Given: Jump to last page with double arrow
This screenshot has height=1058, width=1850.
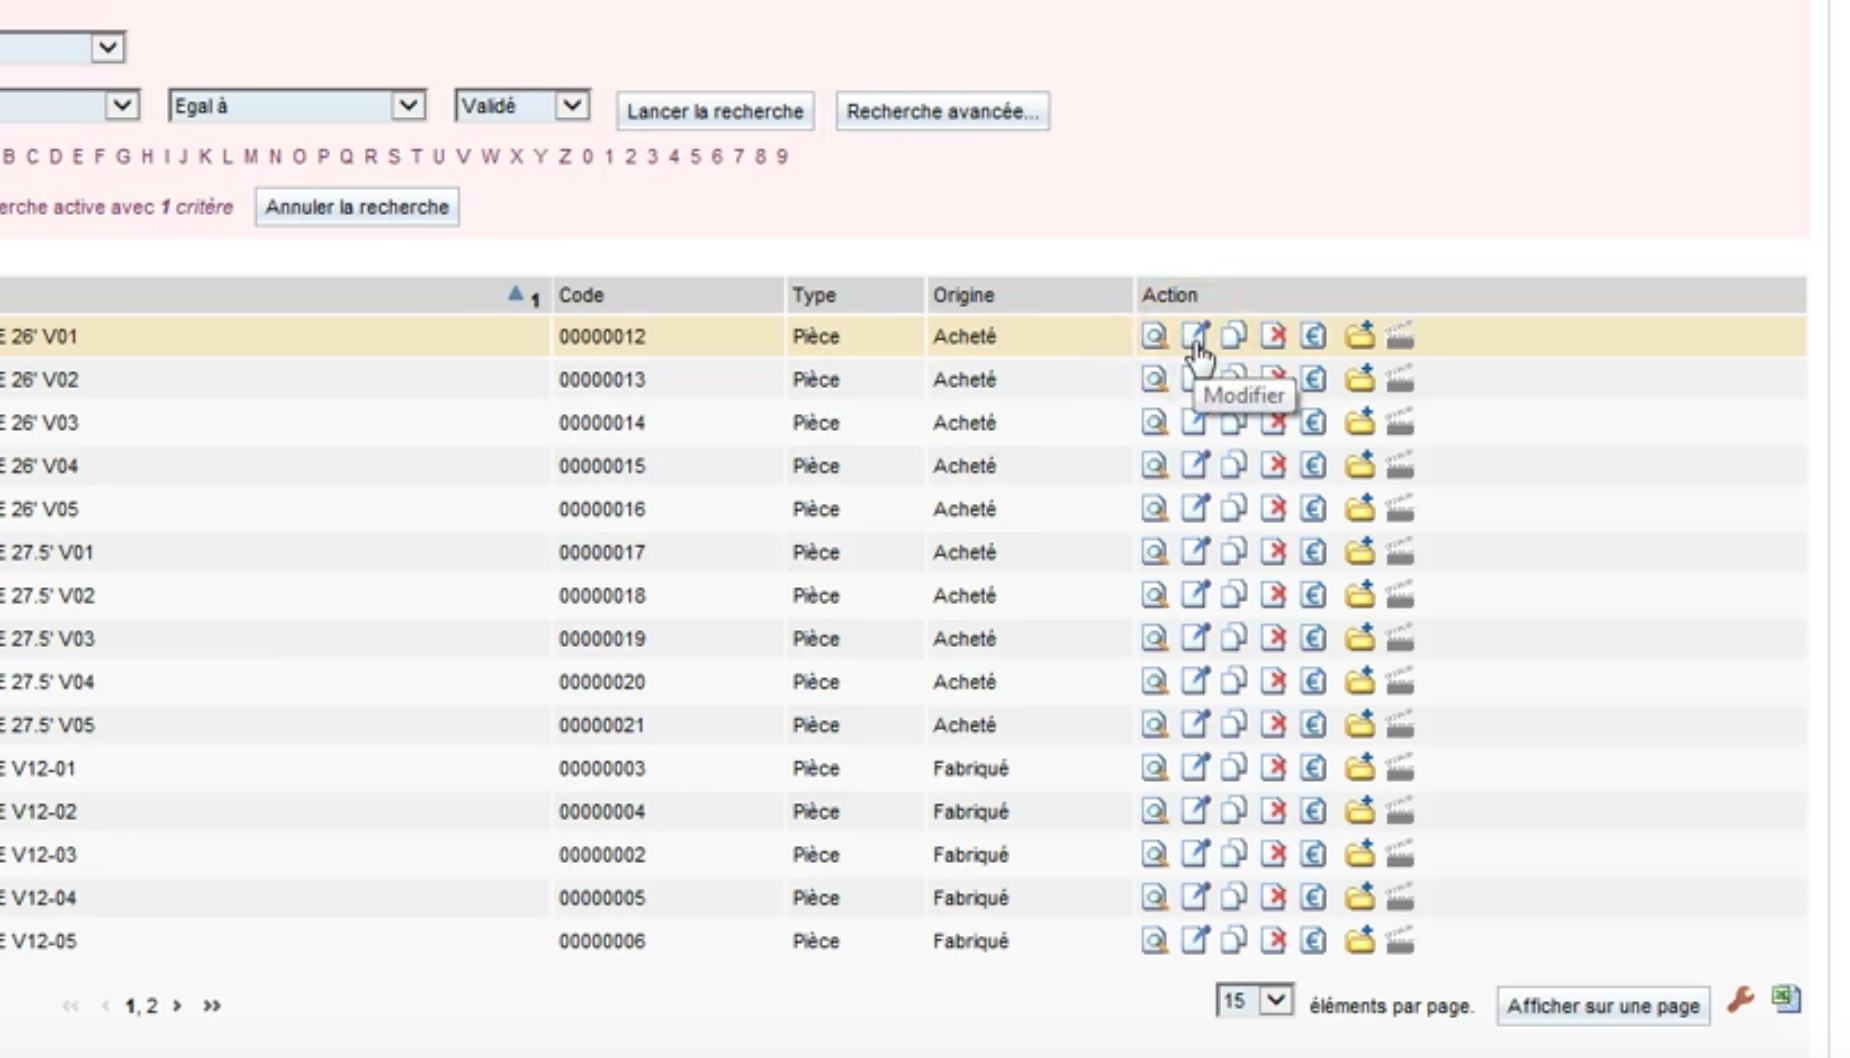Looking at the screenshot, I should click(x=211, y=1006).
